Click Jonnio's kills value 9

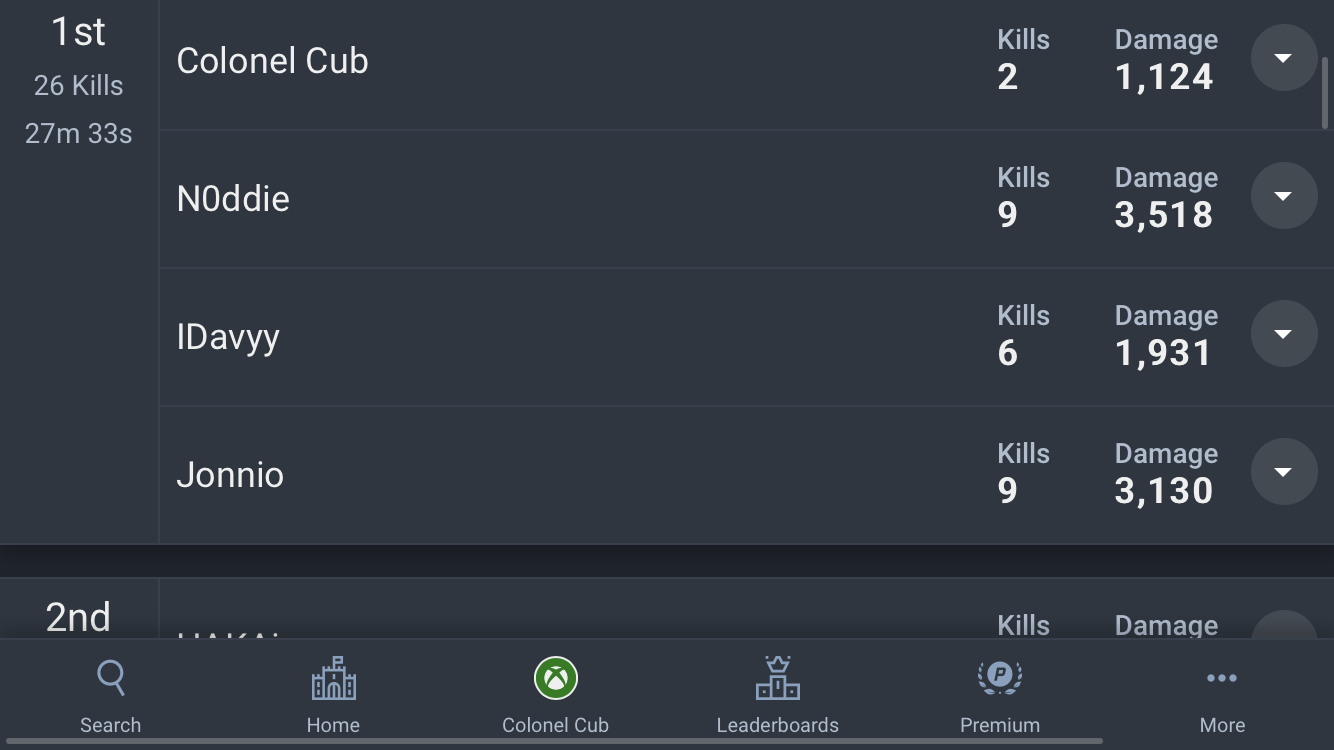coord(1007,491)
